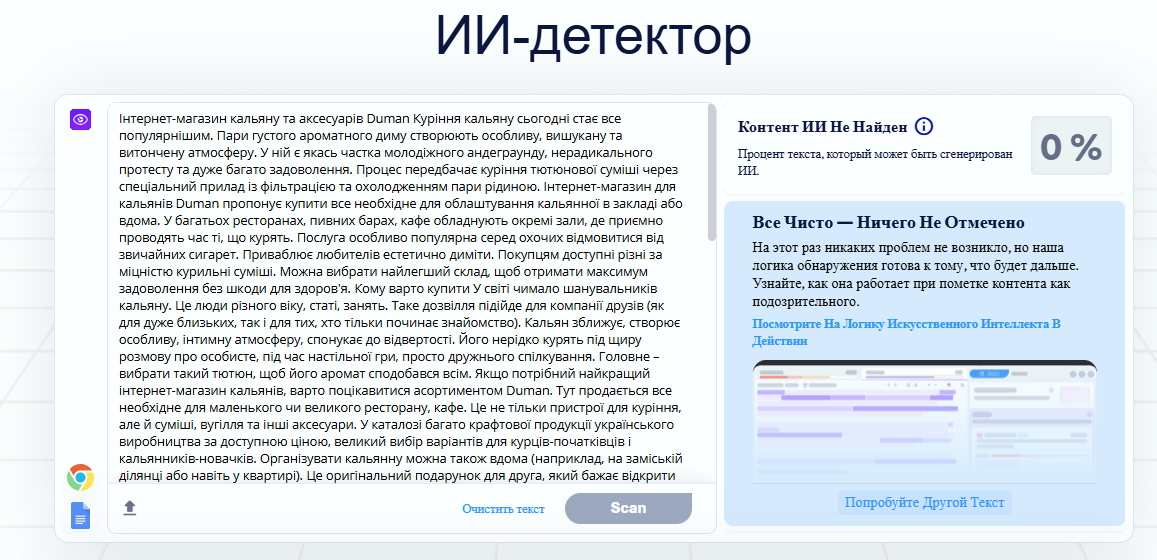Click the sentence starting На этот раз никаких проблем
Viewport: 1157px width, 560px height.
click(x=918, y=274)
